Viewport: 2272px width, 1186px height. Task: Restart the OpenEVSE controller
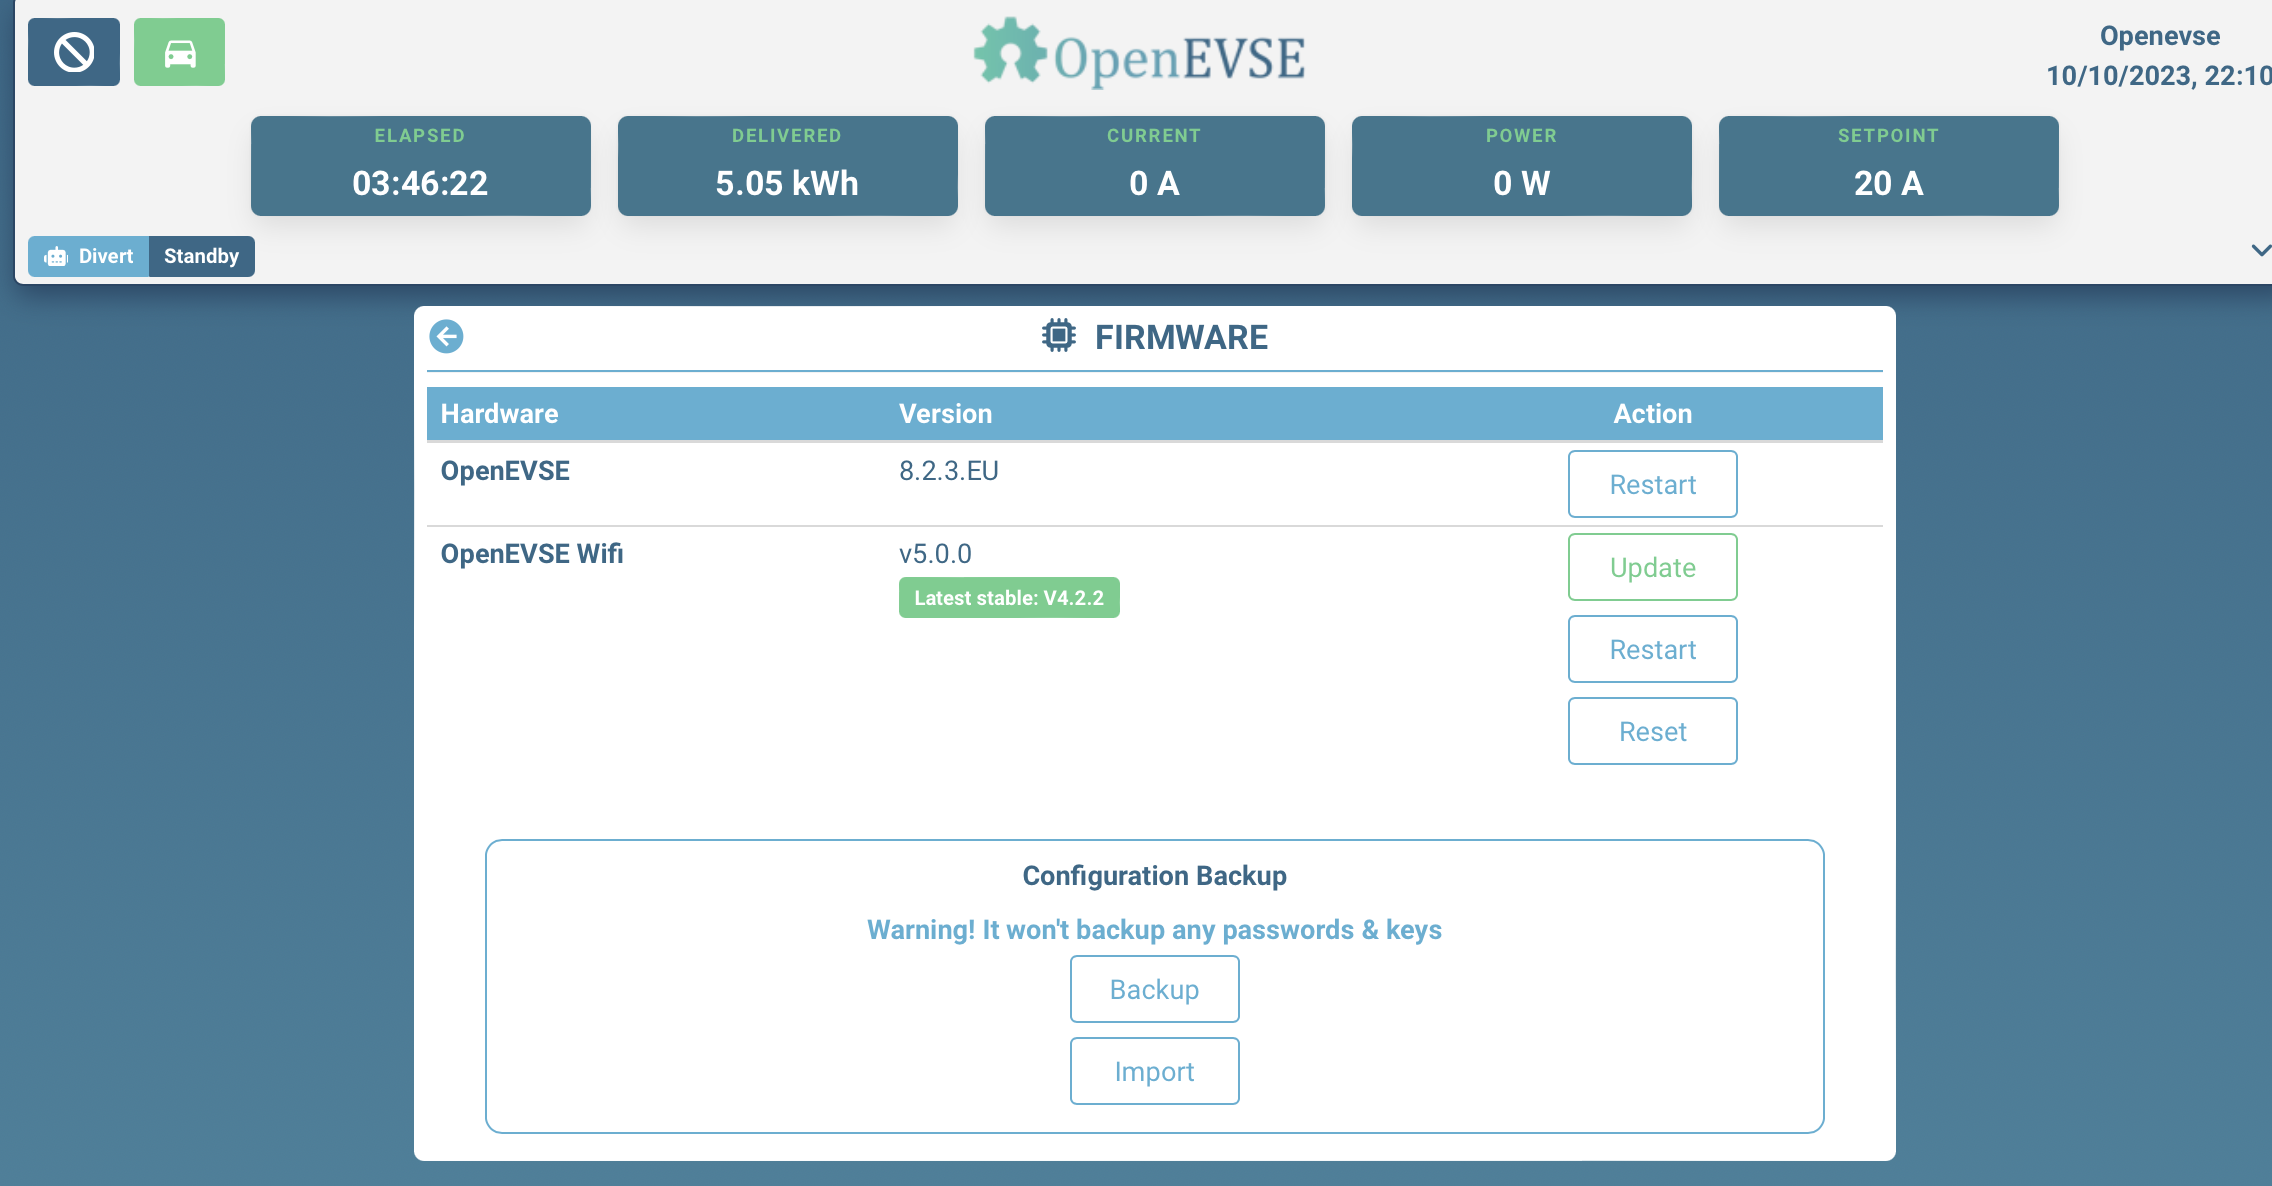coord(1652,484)
